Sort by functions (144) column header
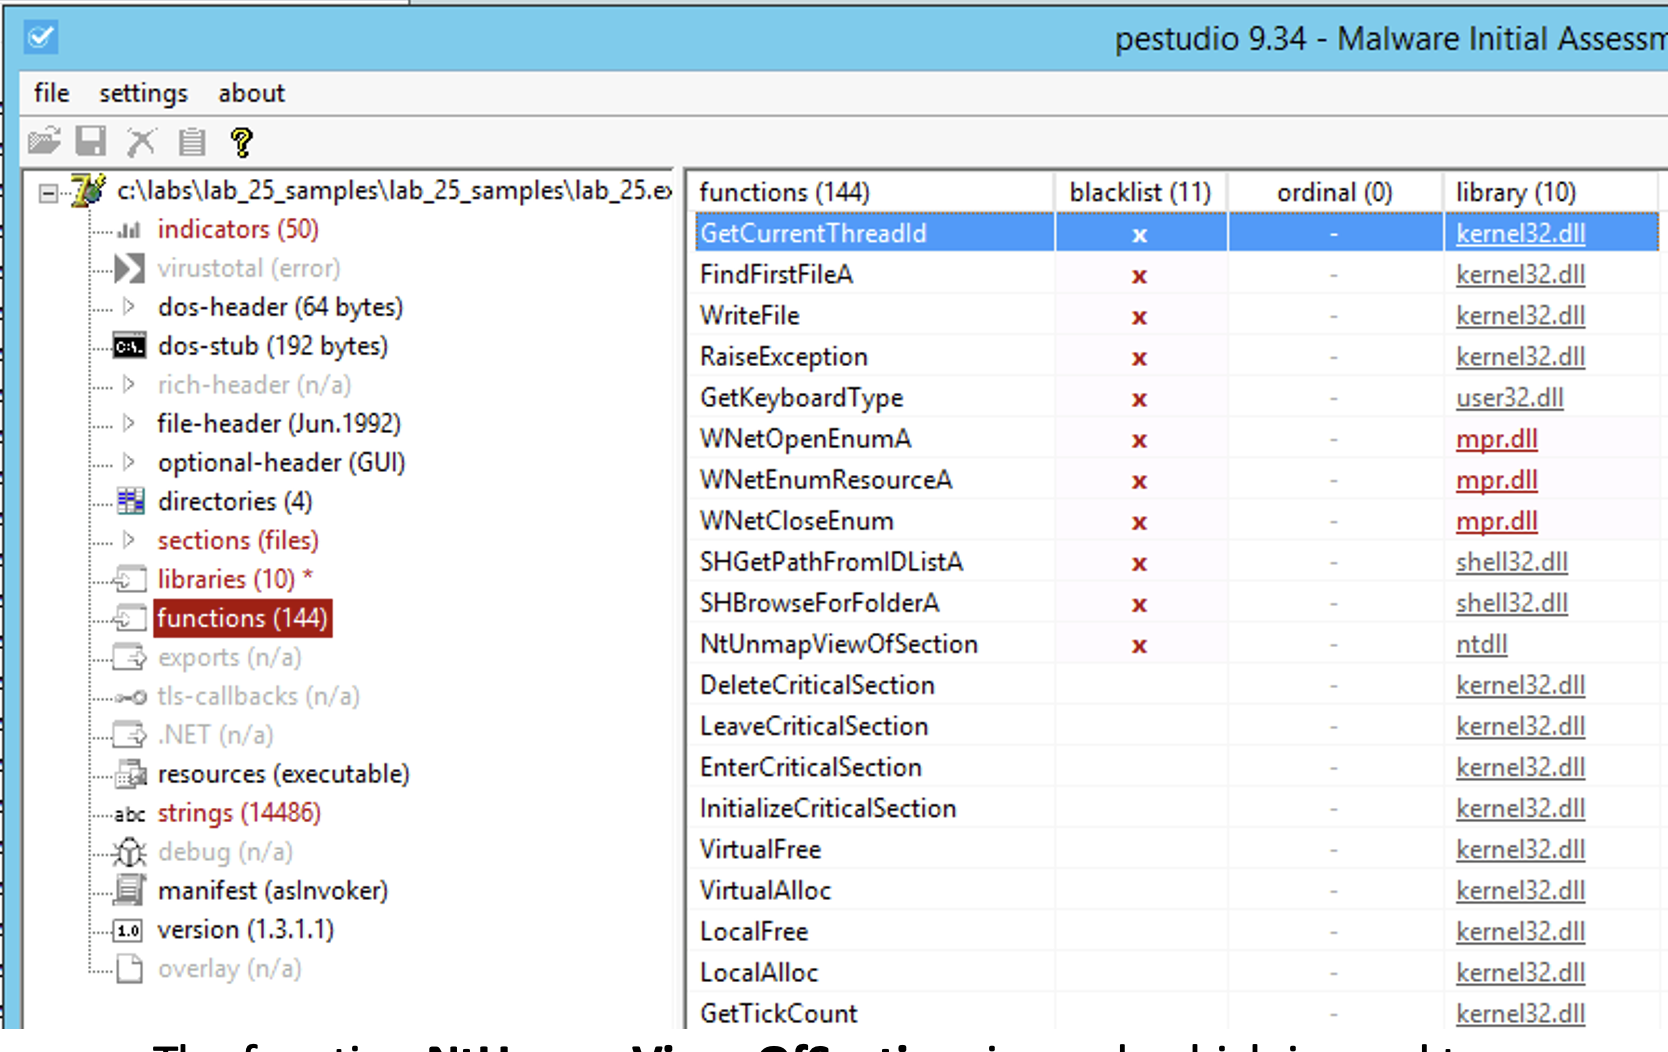 click(x=870, y=192)
